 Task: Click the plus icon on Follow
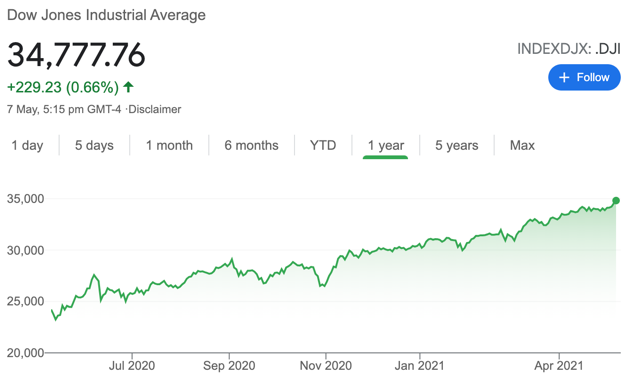click(x=564, y=77)
